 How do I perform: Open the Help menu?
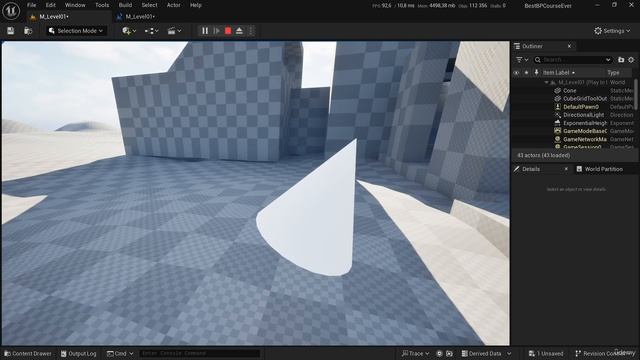tap(196, 5)
